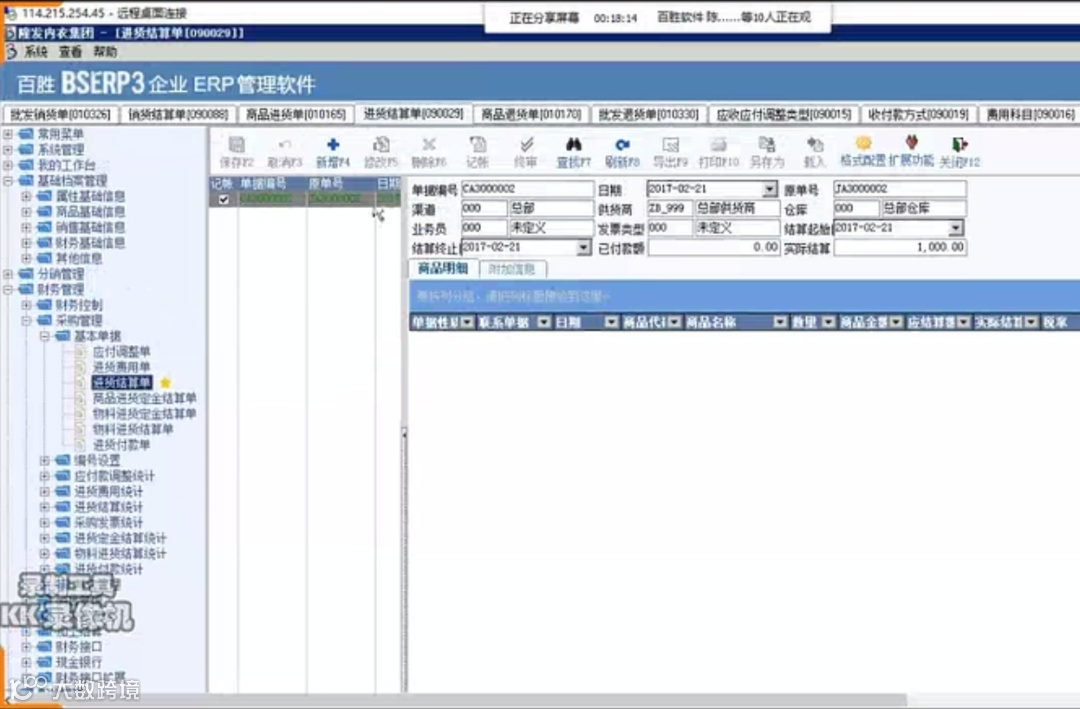This screenshot has width=1080, height=709.
Task: Switch to the 商品进货单[010165] tab
Action: pos(296,114)
